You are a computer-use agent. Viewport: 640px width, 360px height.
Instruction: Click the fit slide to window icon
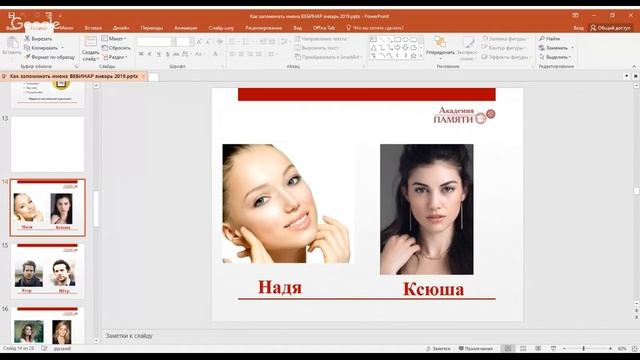(634, 348)
